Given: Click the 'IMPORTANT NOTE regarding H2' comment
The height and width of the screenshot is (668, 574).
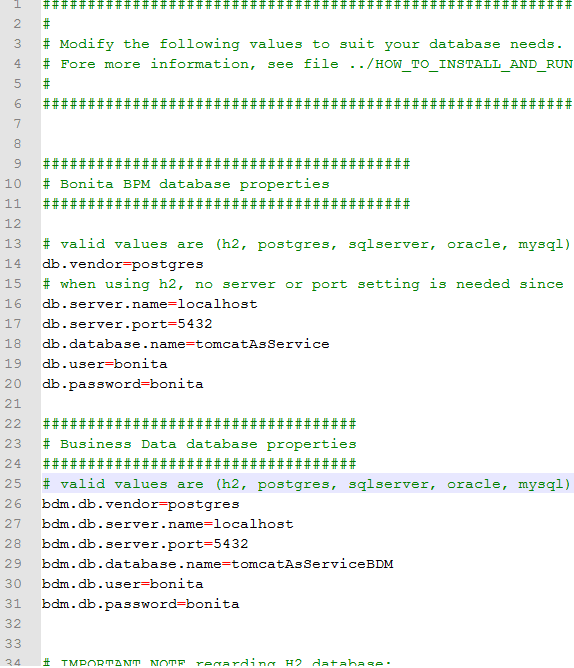Looking at the screenshot, I should (217, 662).
